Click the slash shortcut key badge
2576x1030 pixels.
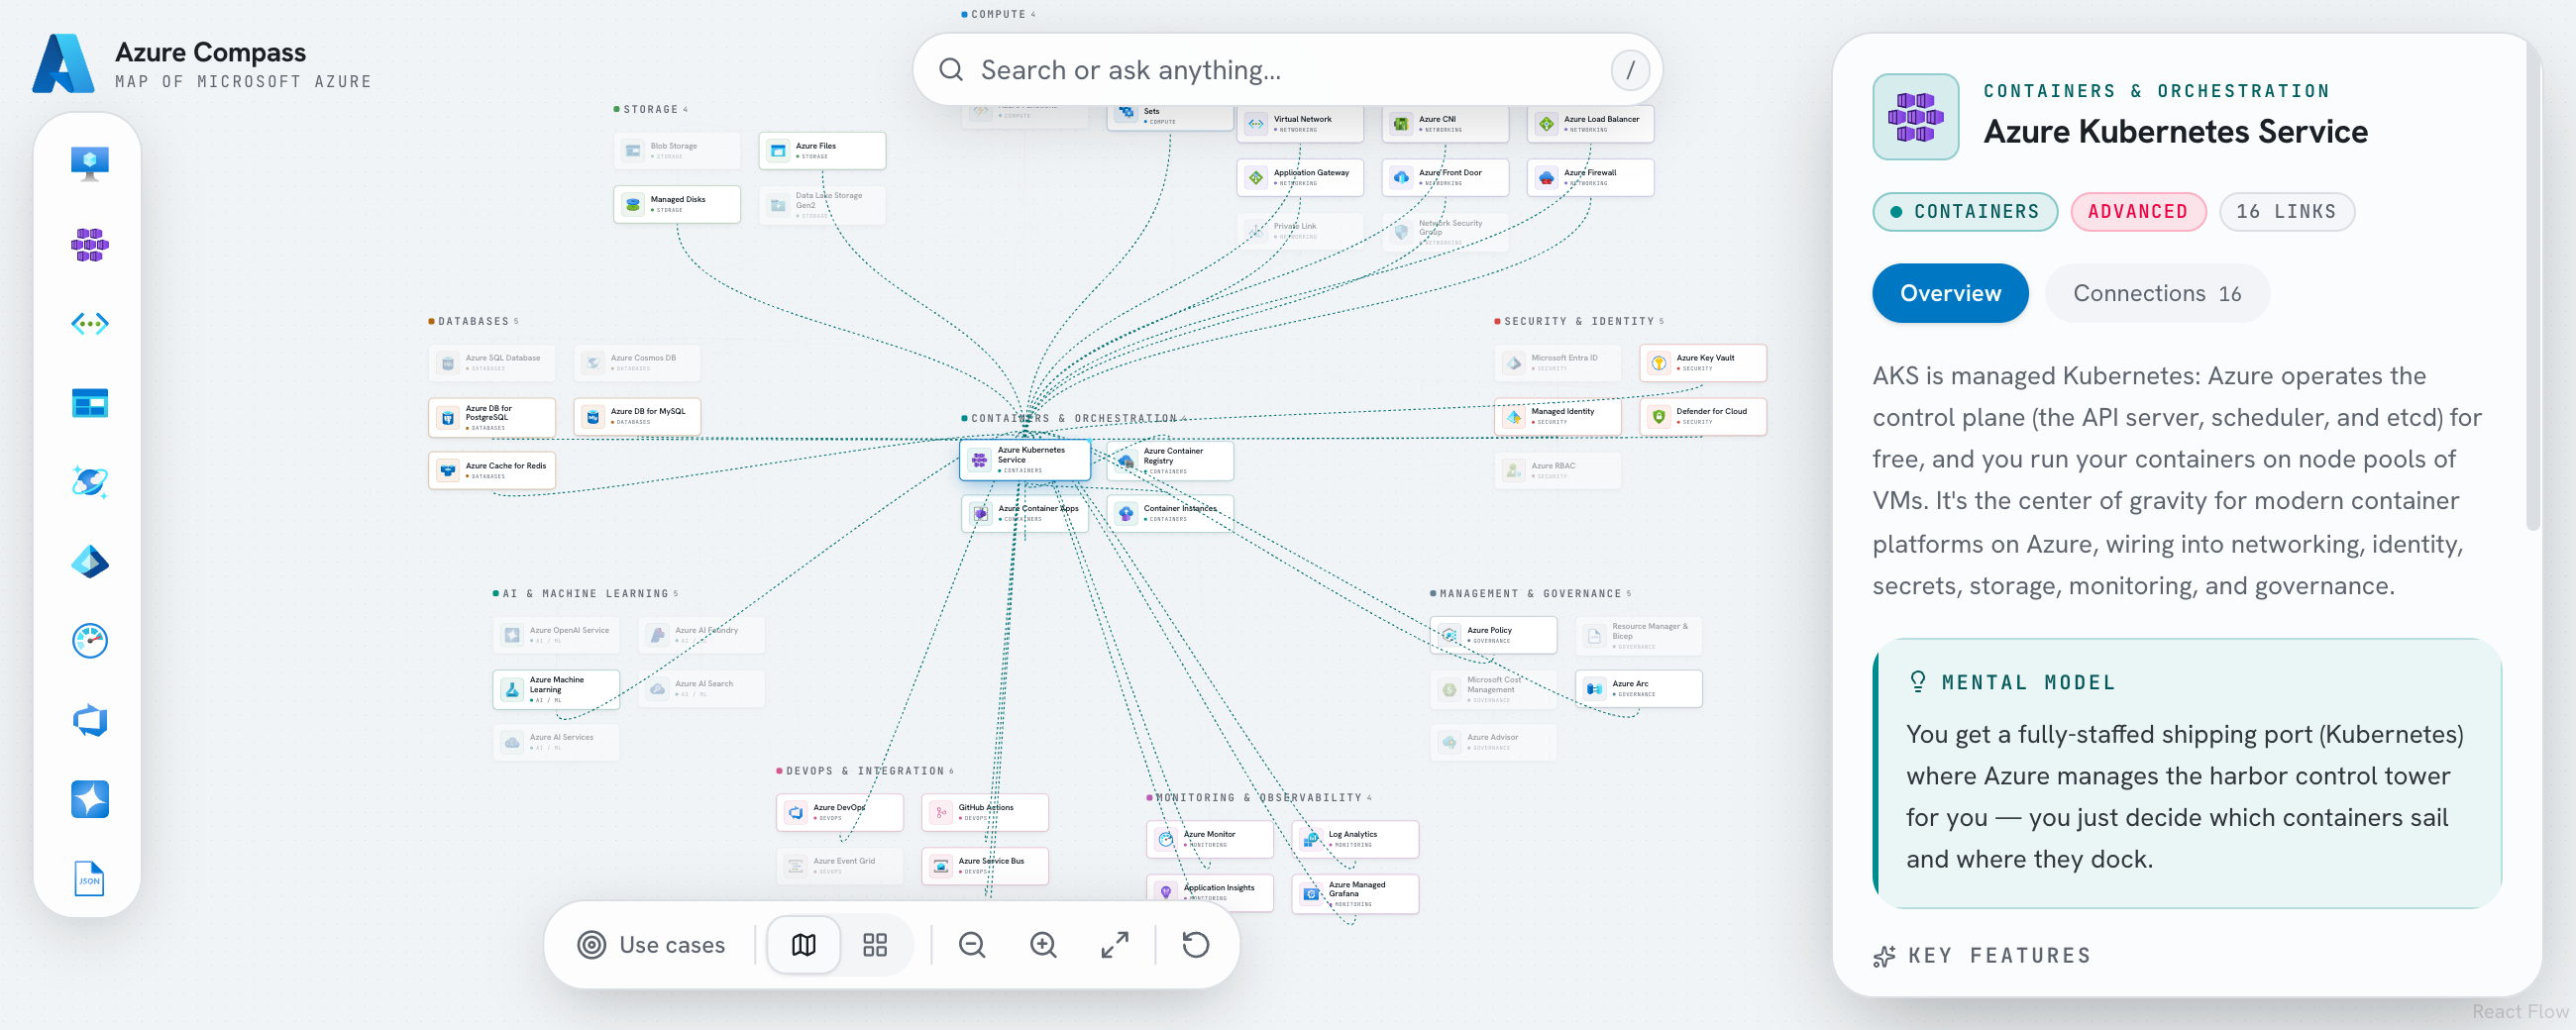(x=1630, y=70)
